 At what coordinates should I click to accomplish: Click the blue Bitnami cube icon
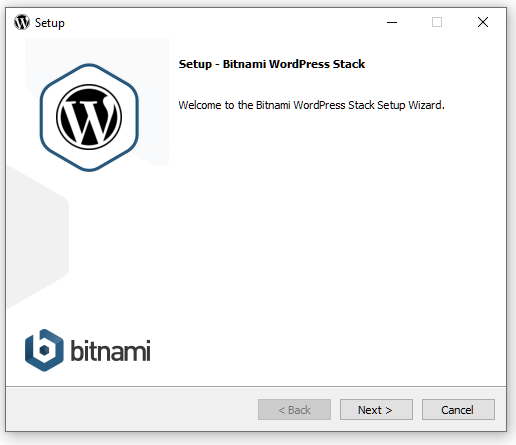(x=44, y=350)
